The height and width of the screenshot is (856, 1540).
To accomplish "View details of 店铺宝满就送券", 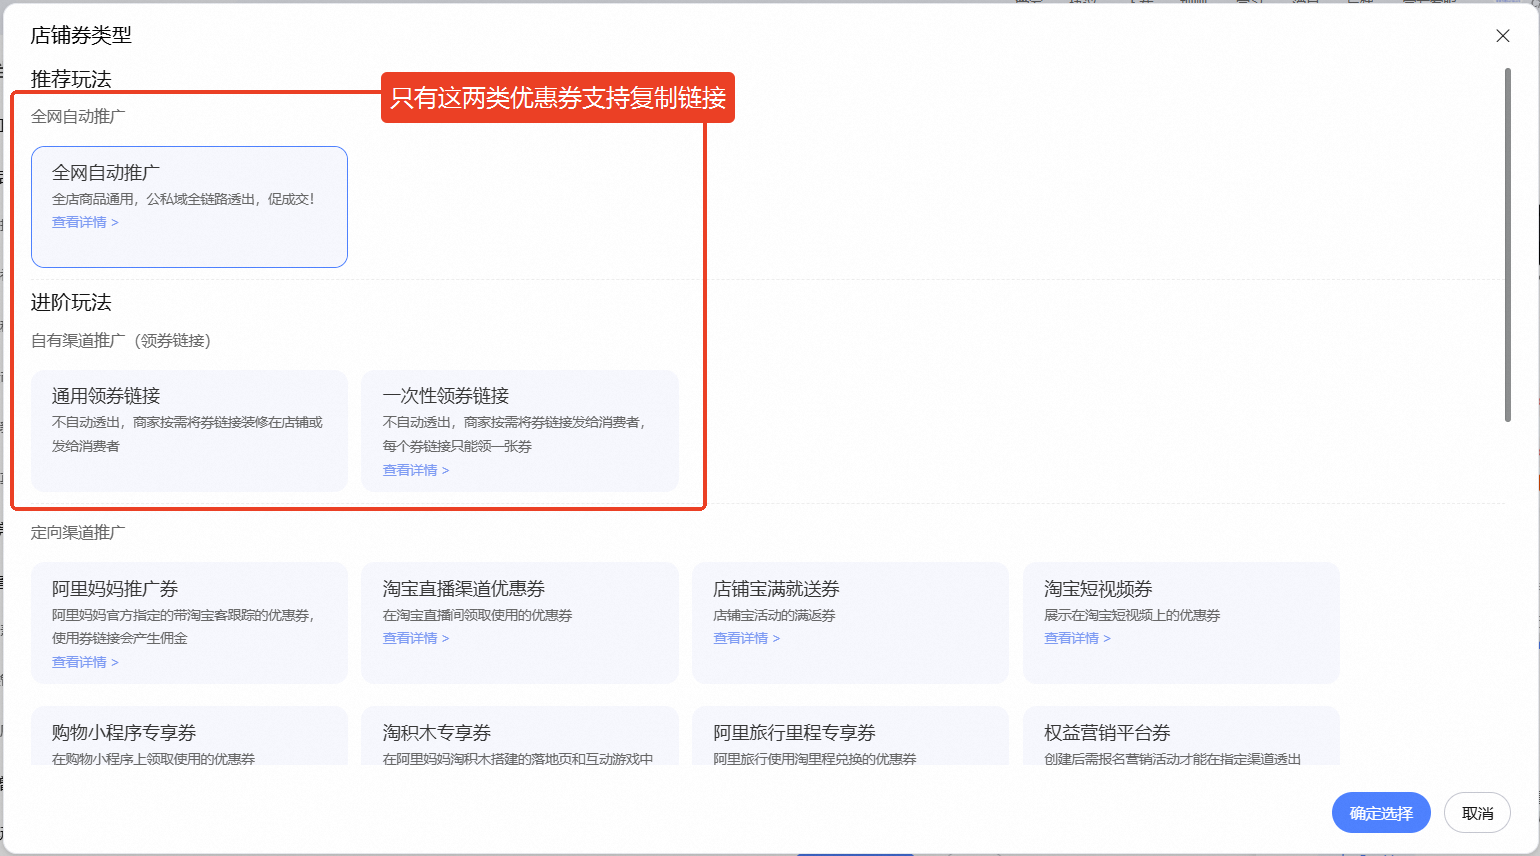I will pos(746,639).
